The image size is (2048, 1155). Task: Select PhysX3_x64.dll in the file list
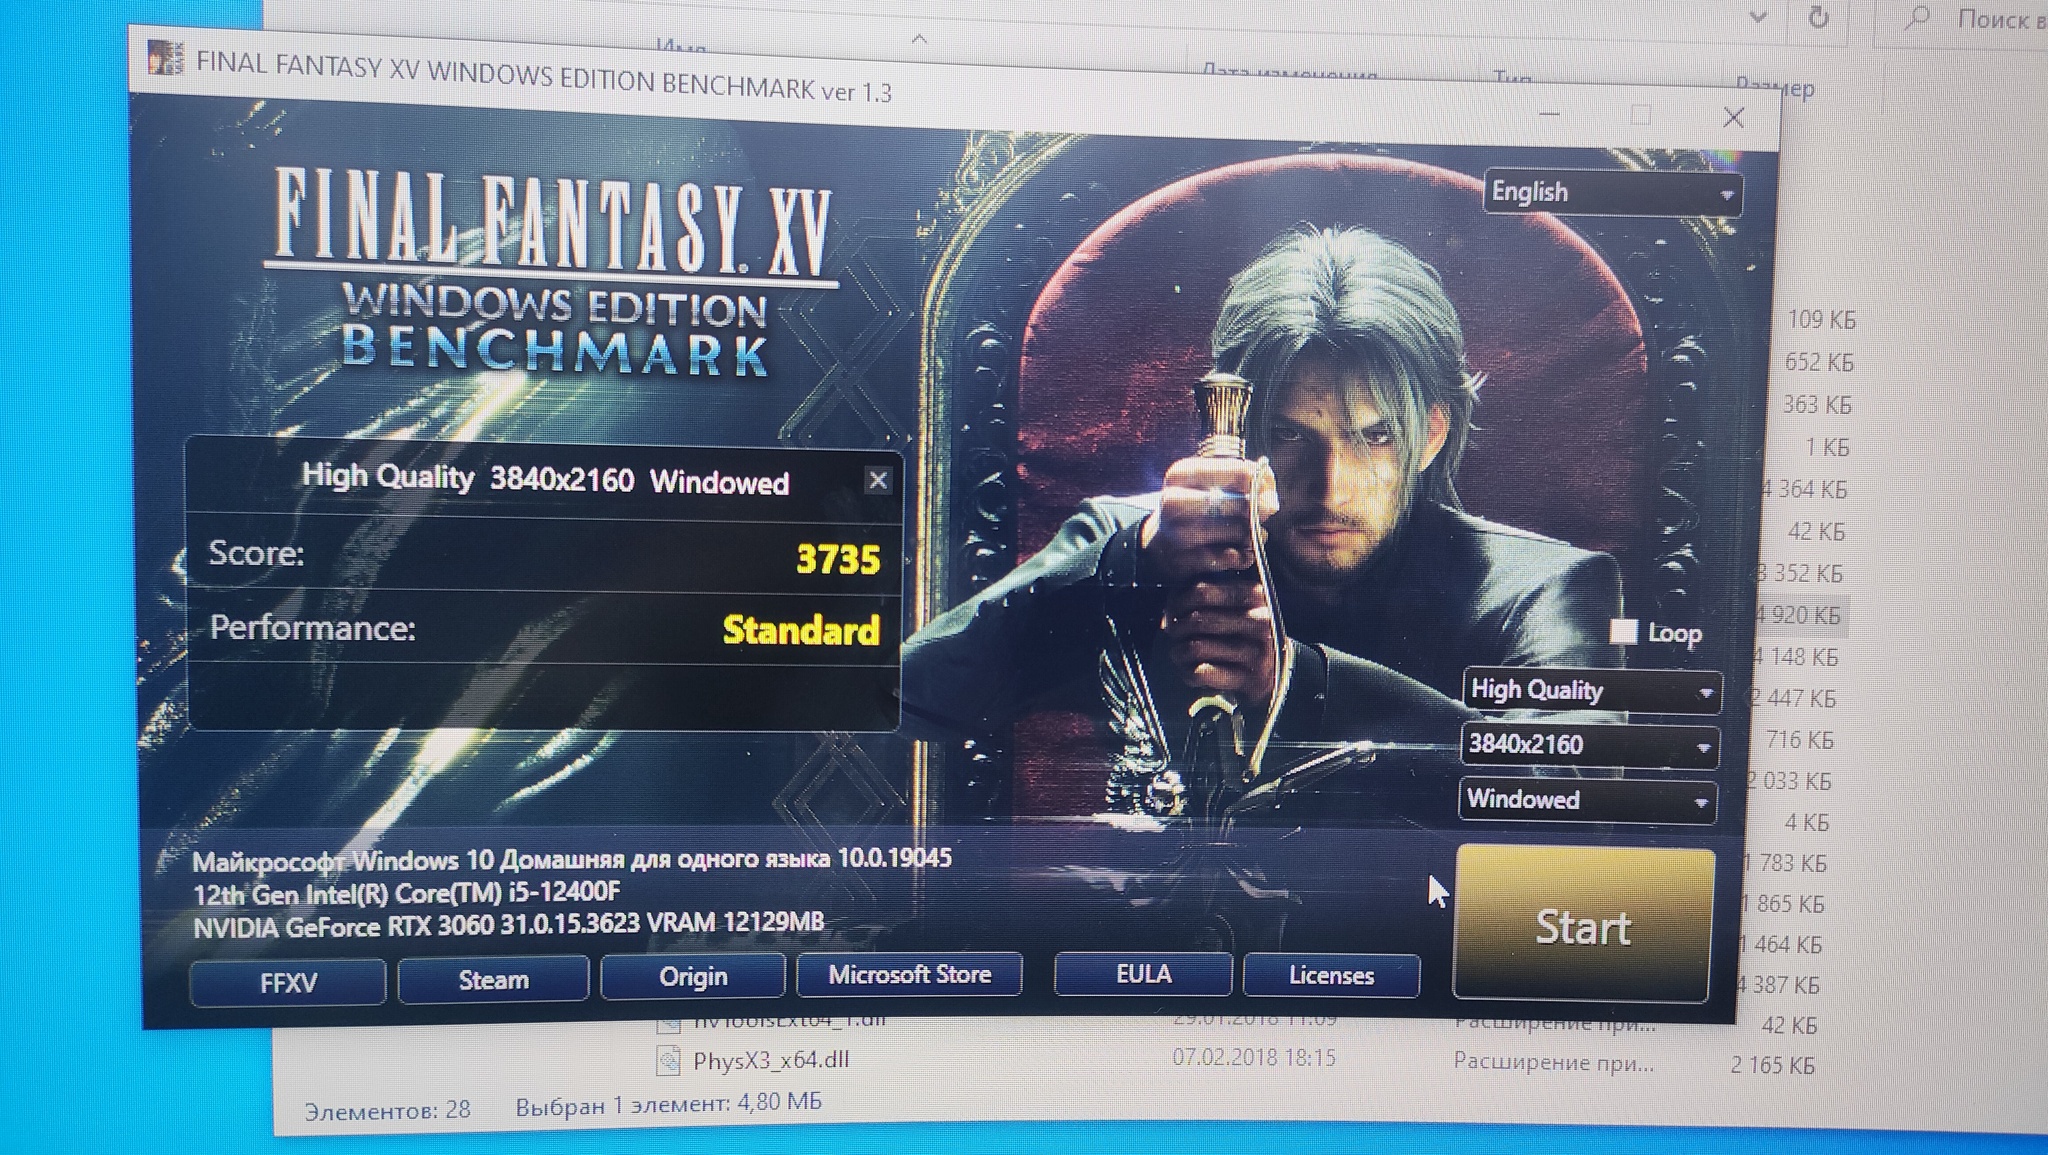click(771, 1060)
